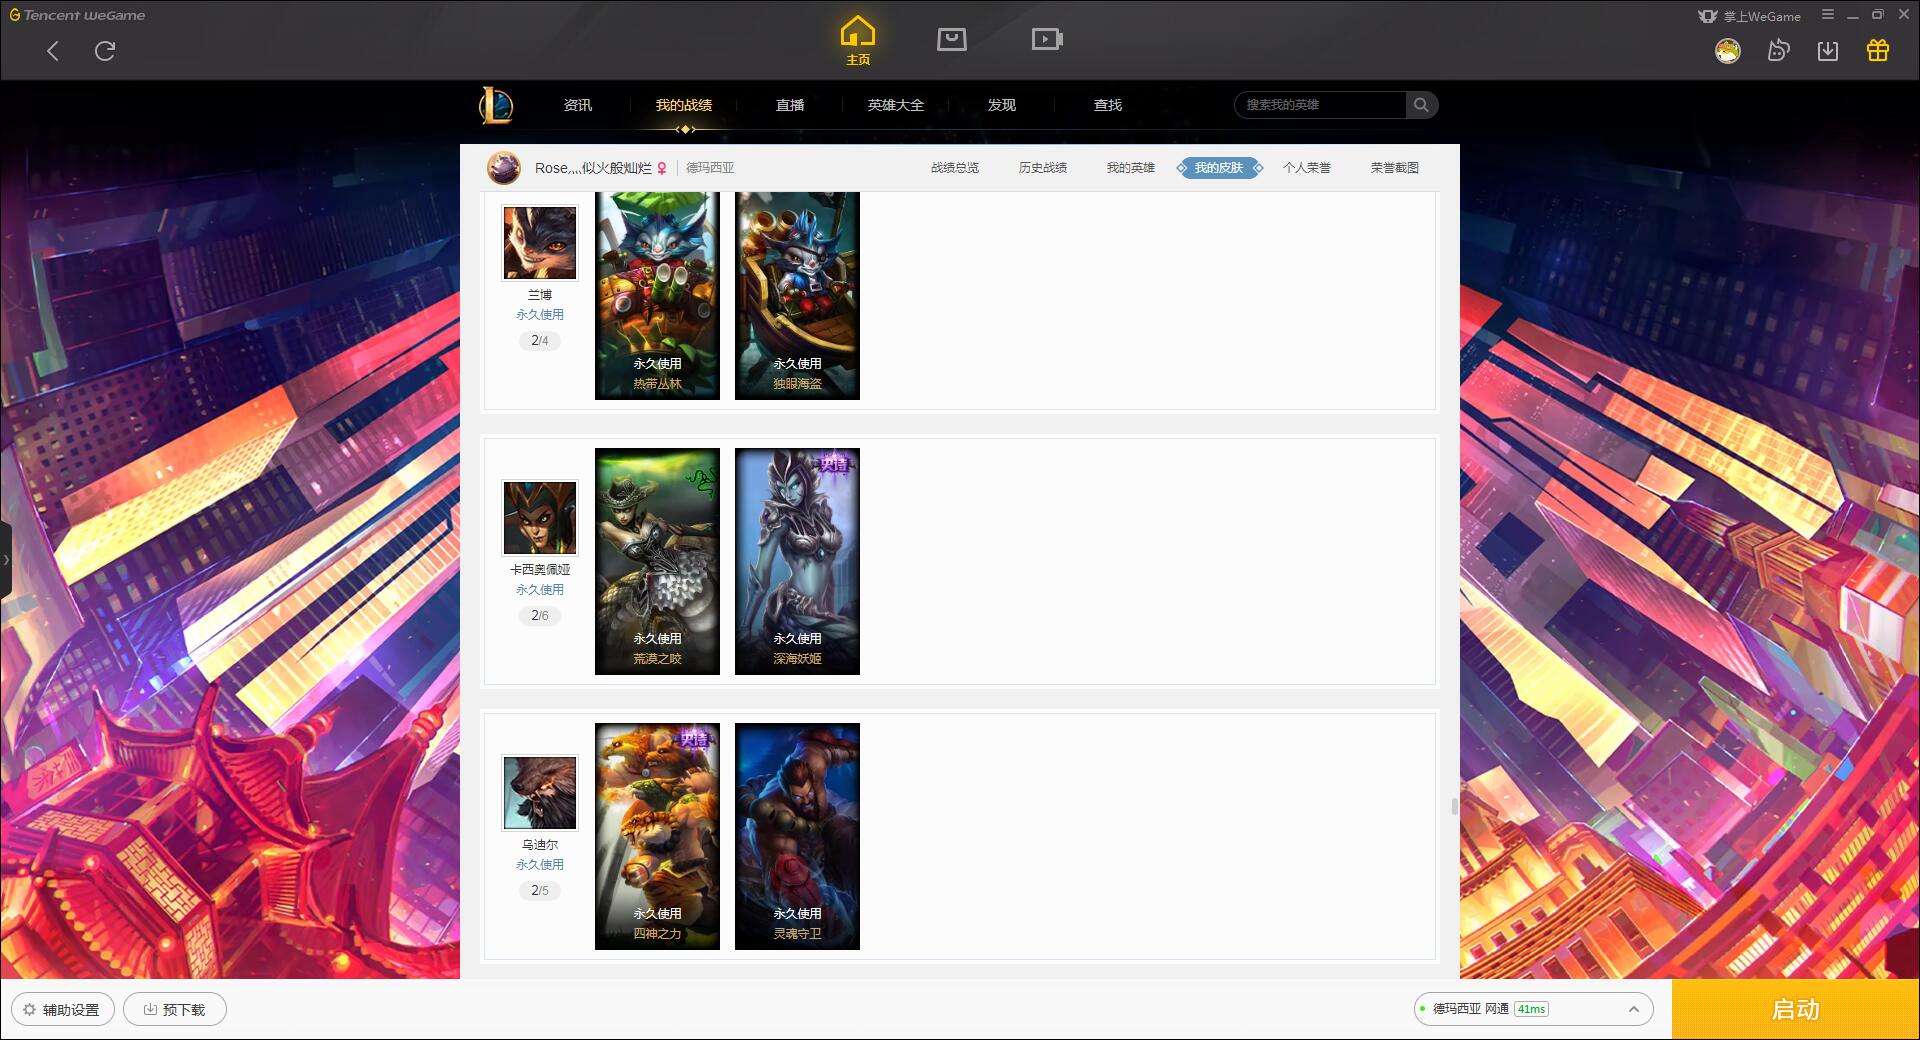Click the 兰博 champion portrait
The height and width of the screenshot is (1040, 1920).
click(540, 243)
